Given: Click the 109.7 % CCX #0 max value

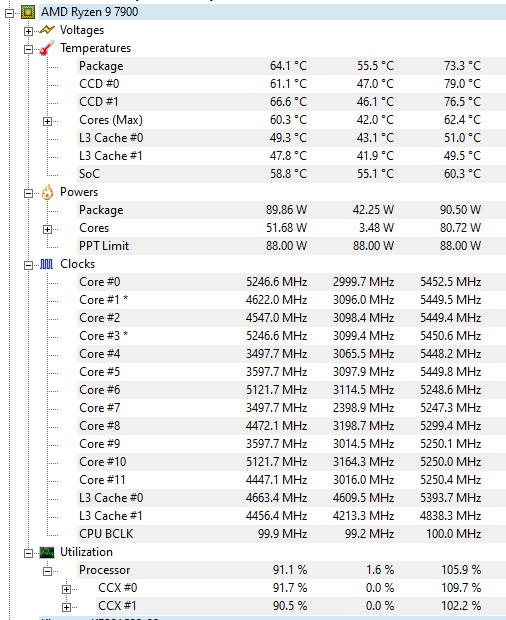Looking at the screenshot, I should pos(461,588).
